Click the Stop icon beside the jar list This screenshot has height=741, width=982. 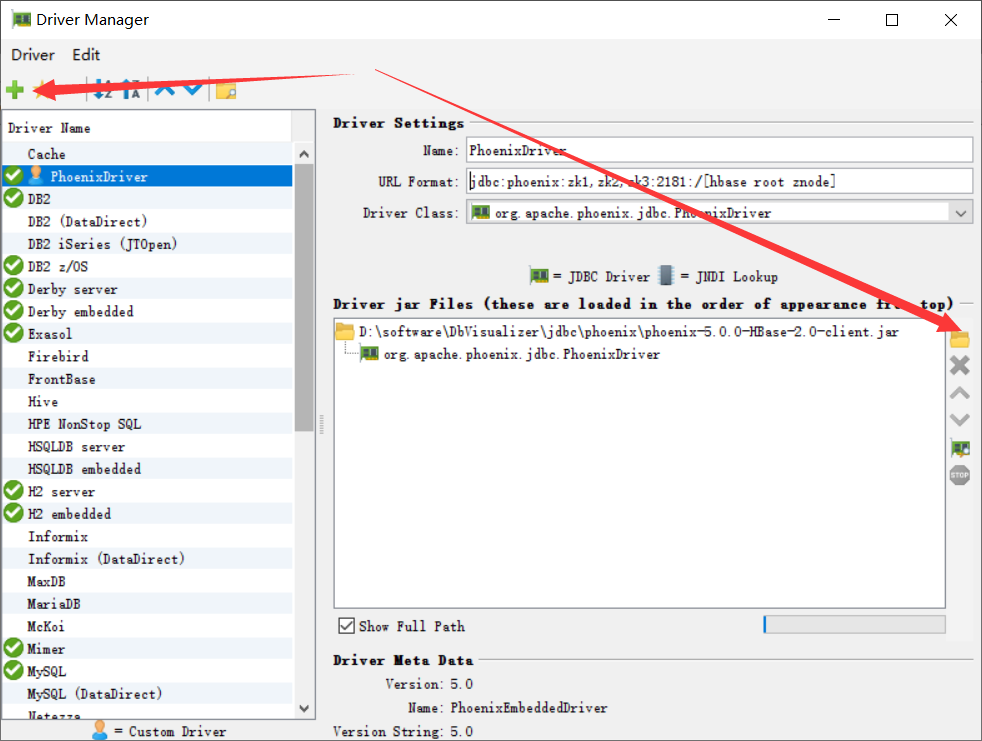click(959, 475)
